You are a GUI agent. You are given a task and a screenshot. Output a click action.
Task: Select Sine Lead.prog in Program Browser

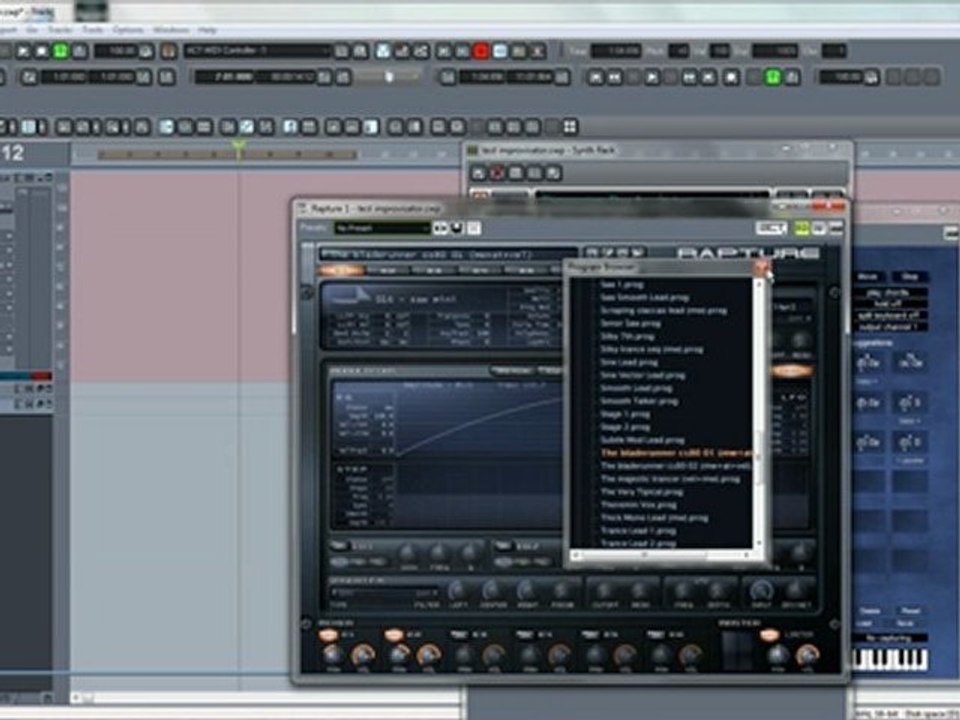pos(629,362)
